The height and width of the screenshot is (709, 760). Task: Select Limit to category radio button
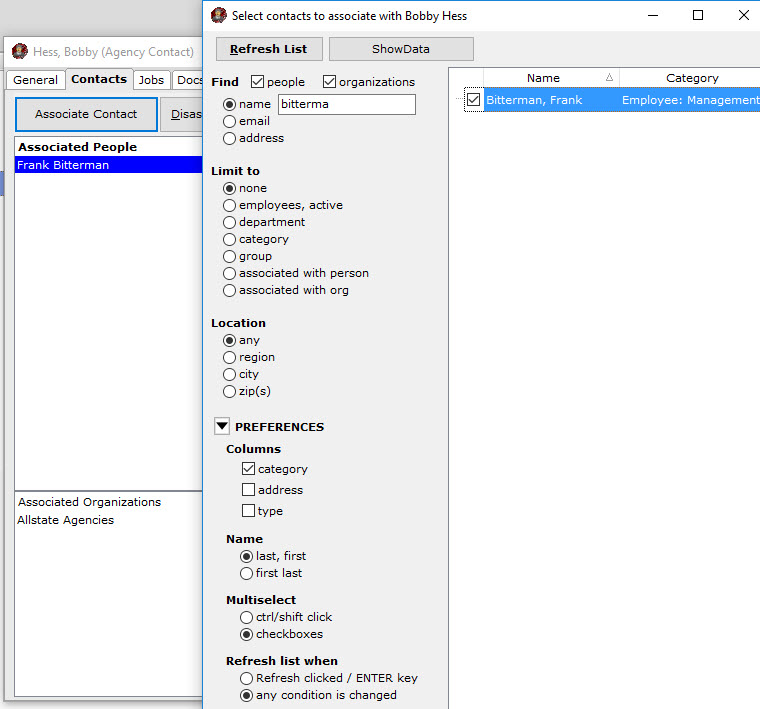tap(229, 239)
